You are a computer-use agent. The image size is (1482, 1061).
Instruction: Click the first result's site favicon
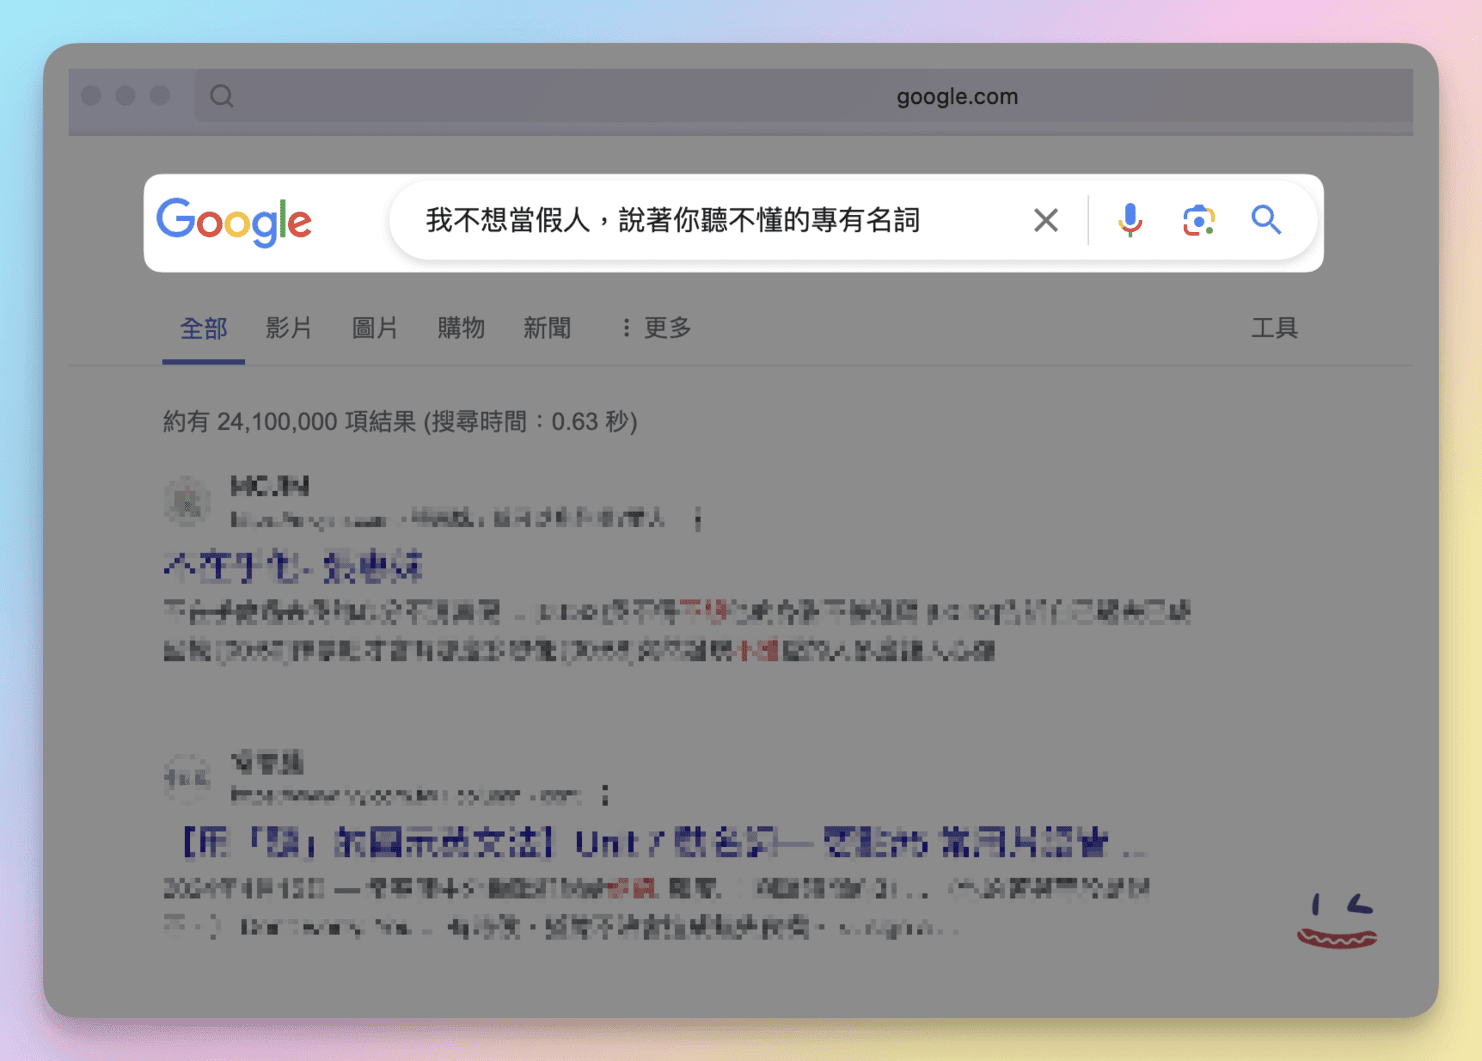click(187, 502)
